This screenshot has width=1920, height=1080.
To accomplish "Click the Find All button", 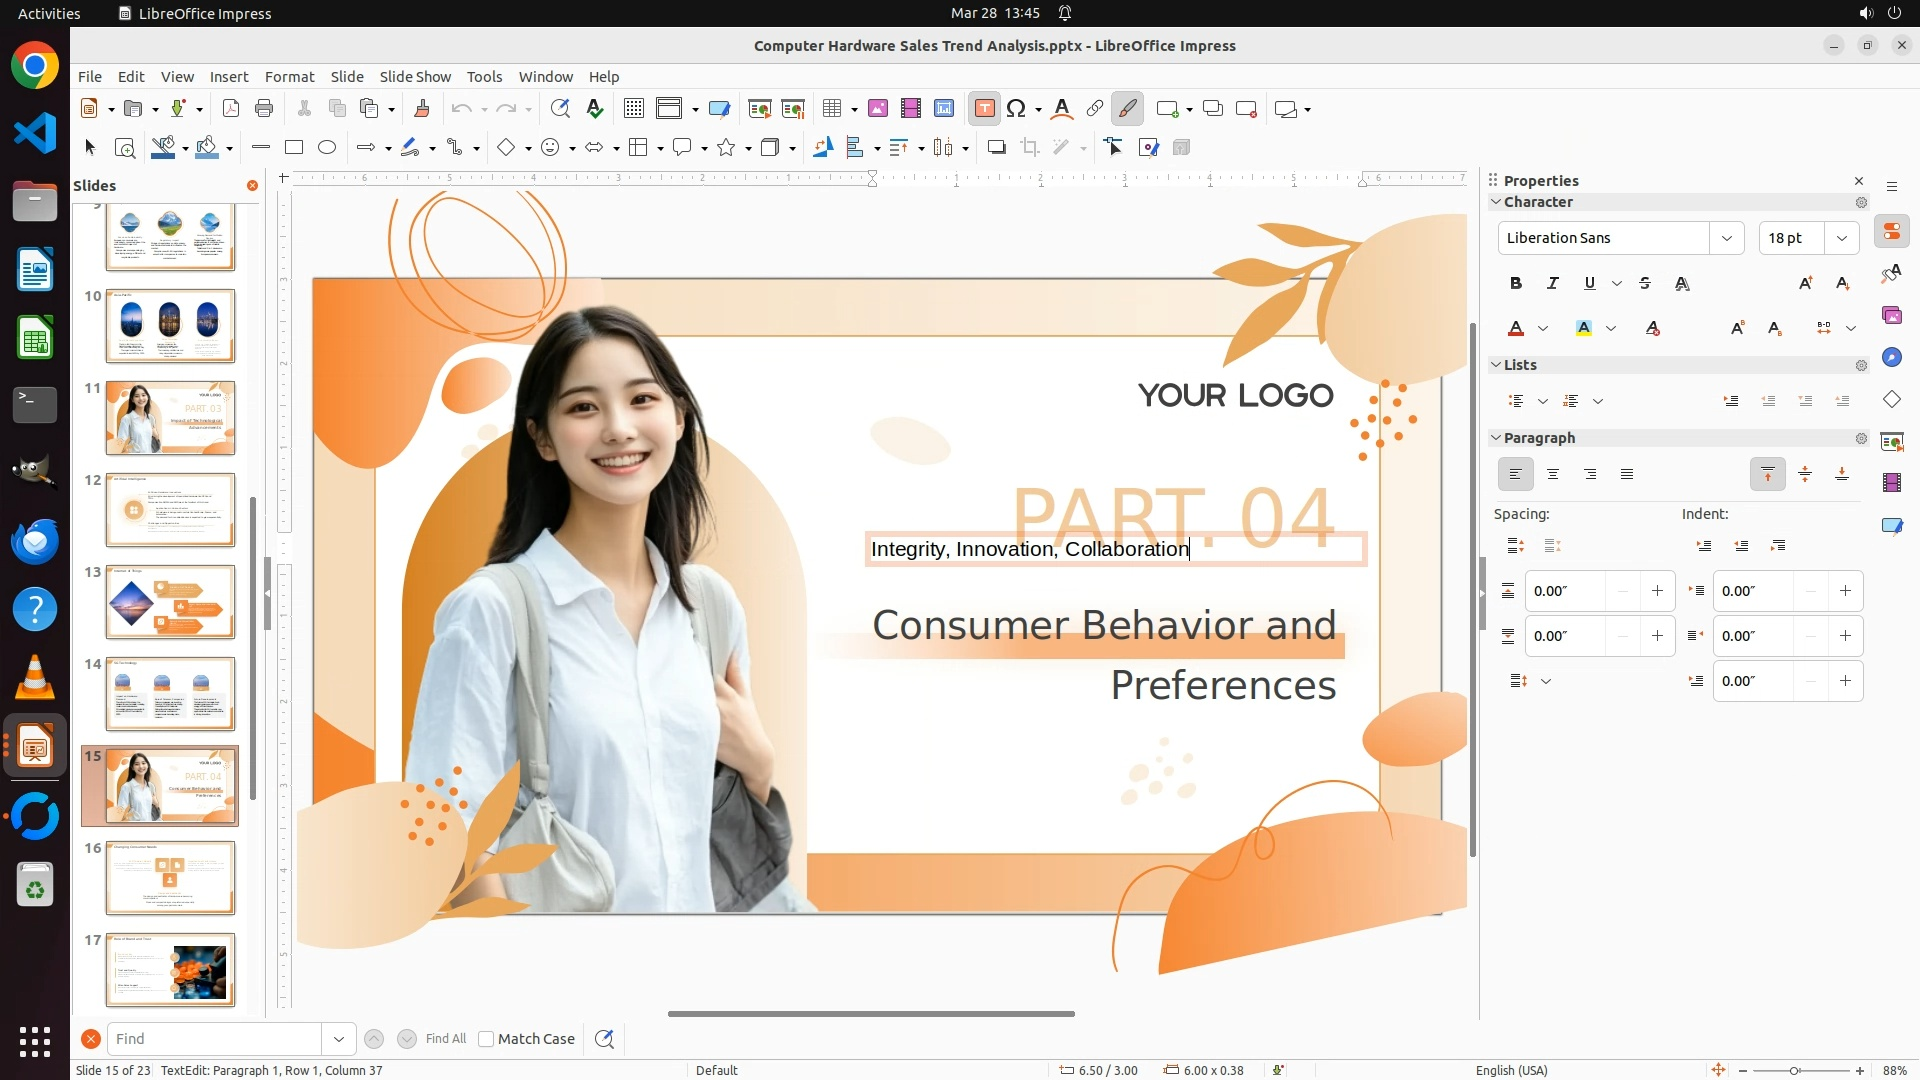I will coord(445,1039).
